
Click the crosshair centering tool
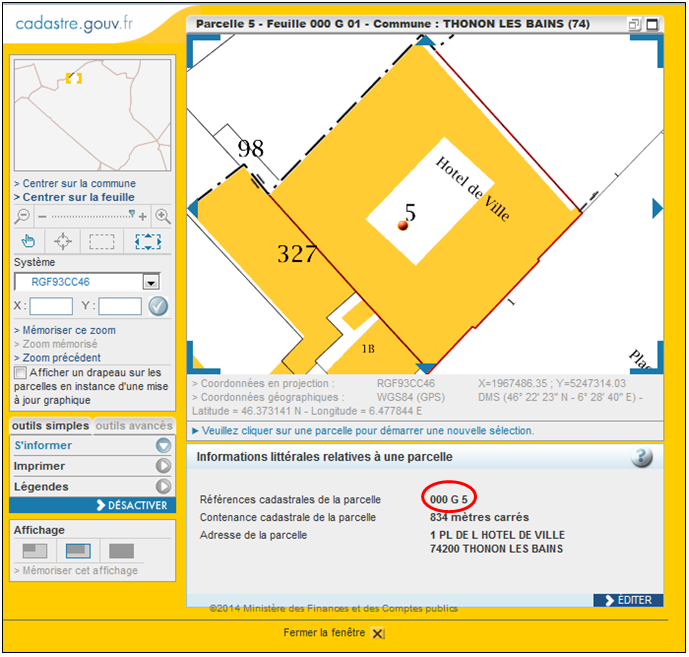pos(63,241)
